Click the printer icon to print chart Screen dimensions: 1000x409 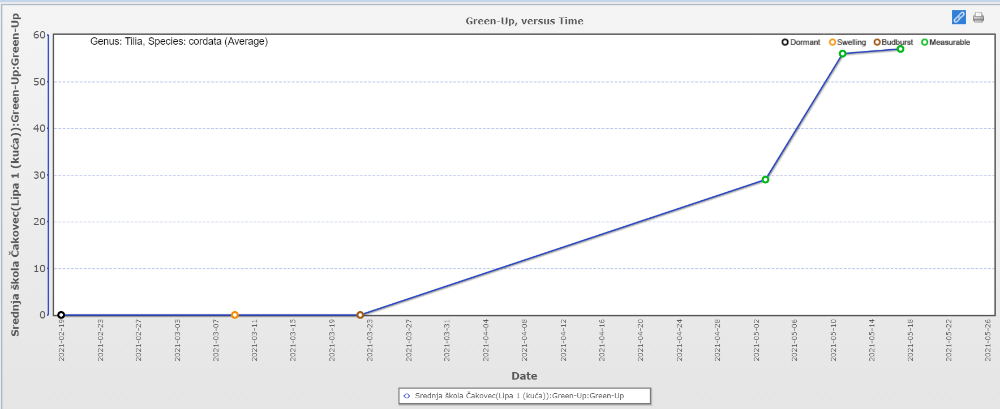[978, 17]
